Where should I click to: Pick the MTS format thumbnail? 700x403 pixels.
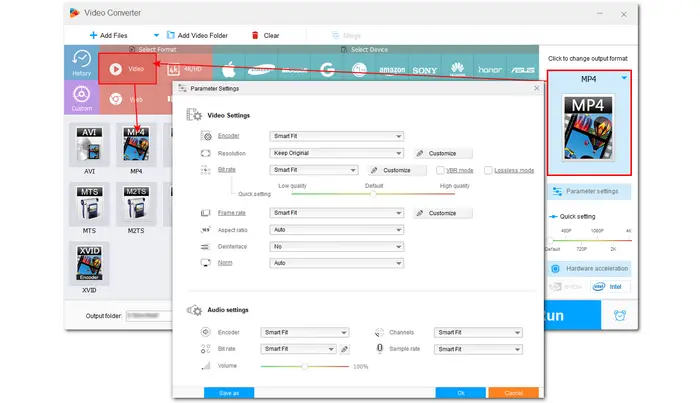(89, 204)
